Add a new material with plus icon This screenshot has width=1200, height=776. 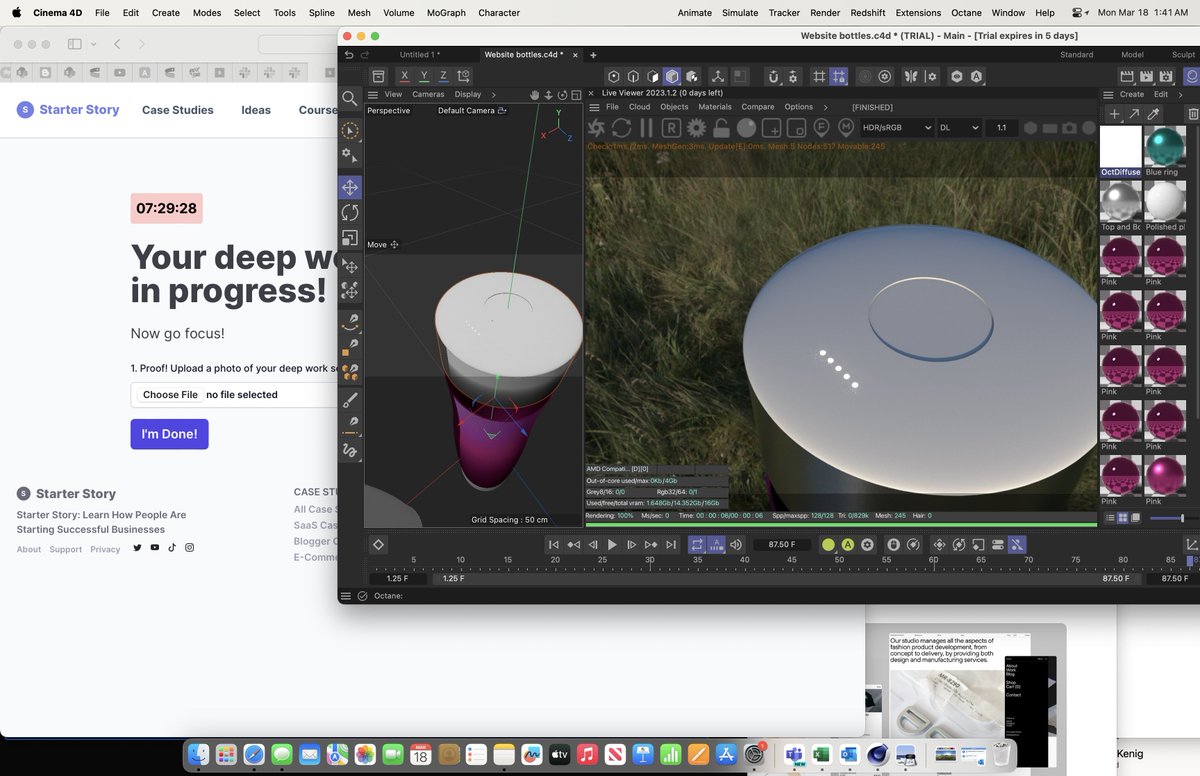(1115, 115)
